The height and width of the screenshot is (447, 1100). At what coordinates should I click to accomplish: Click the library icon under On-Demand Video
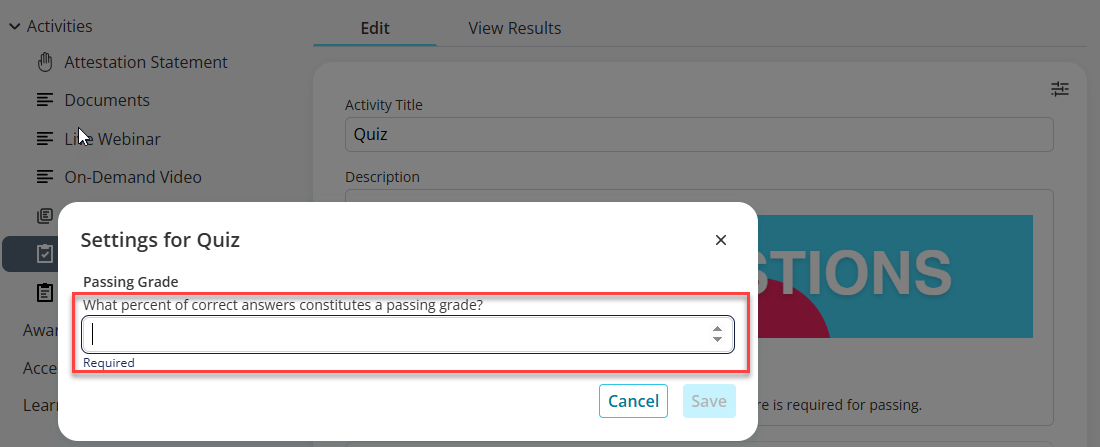(45, 215)
